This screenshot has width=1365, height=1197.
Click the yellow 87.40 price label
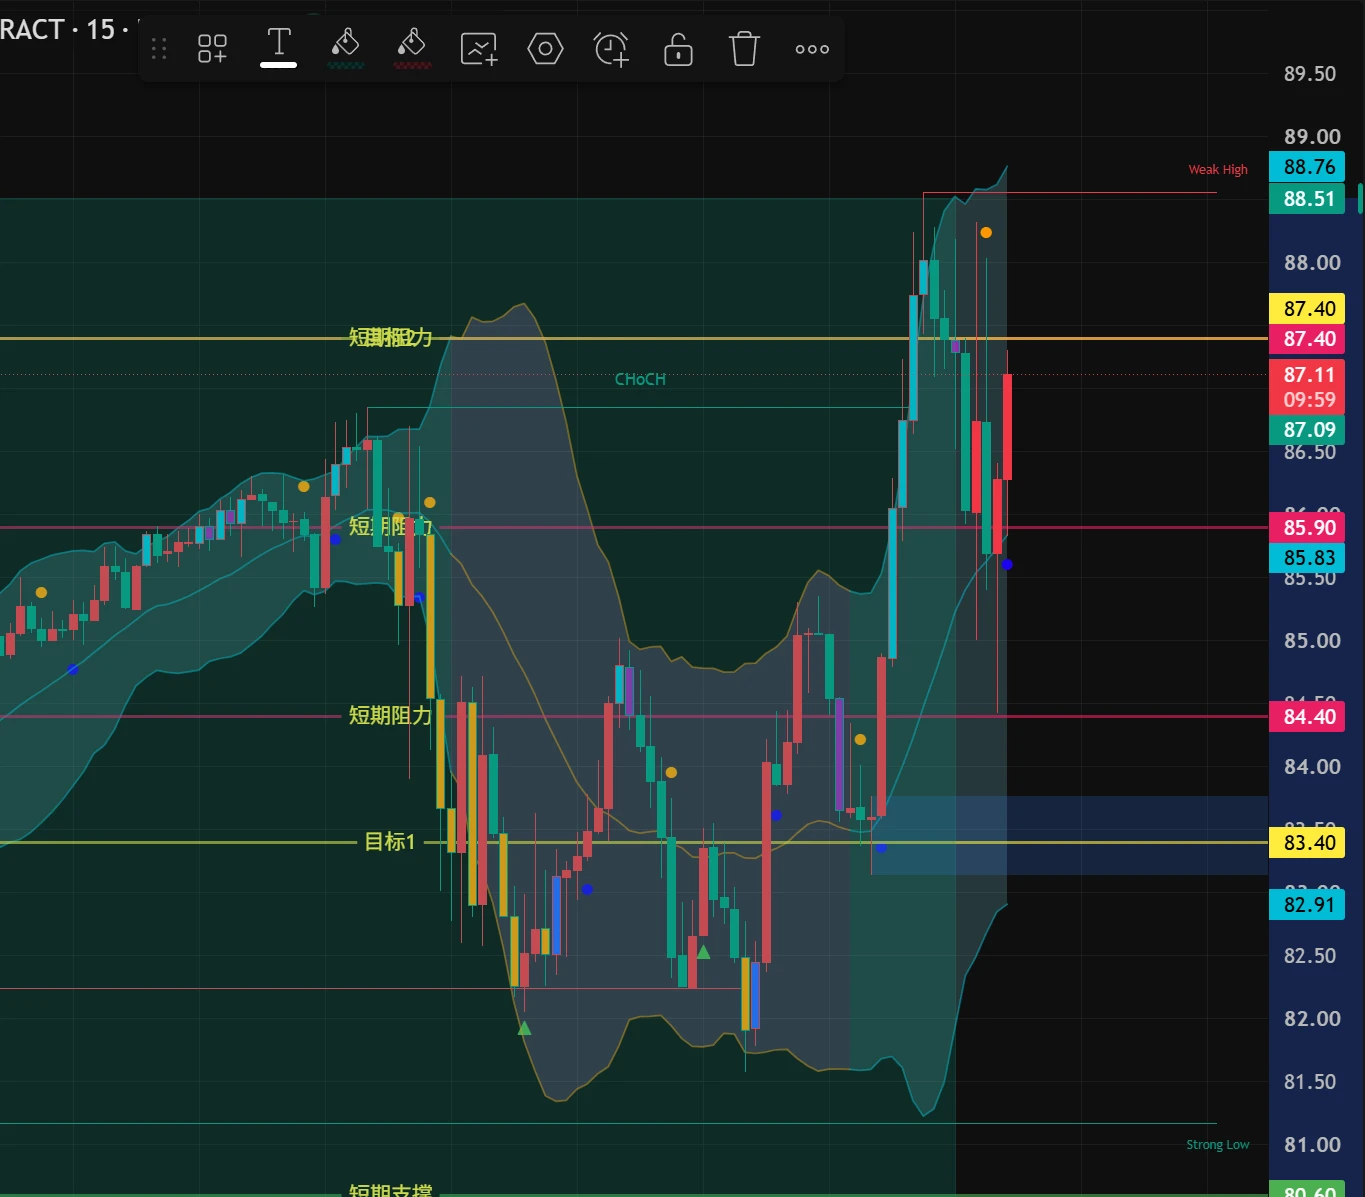point(1309,309)
